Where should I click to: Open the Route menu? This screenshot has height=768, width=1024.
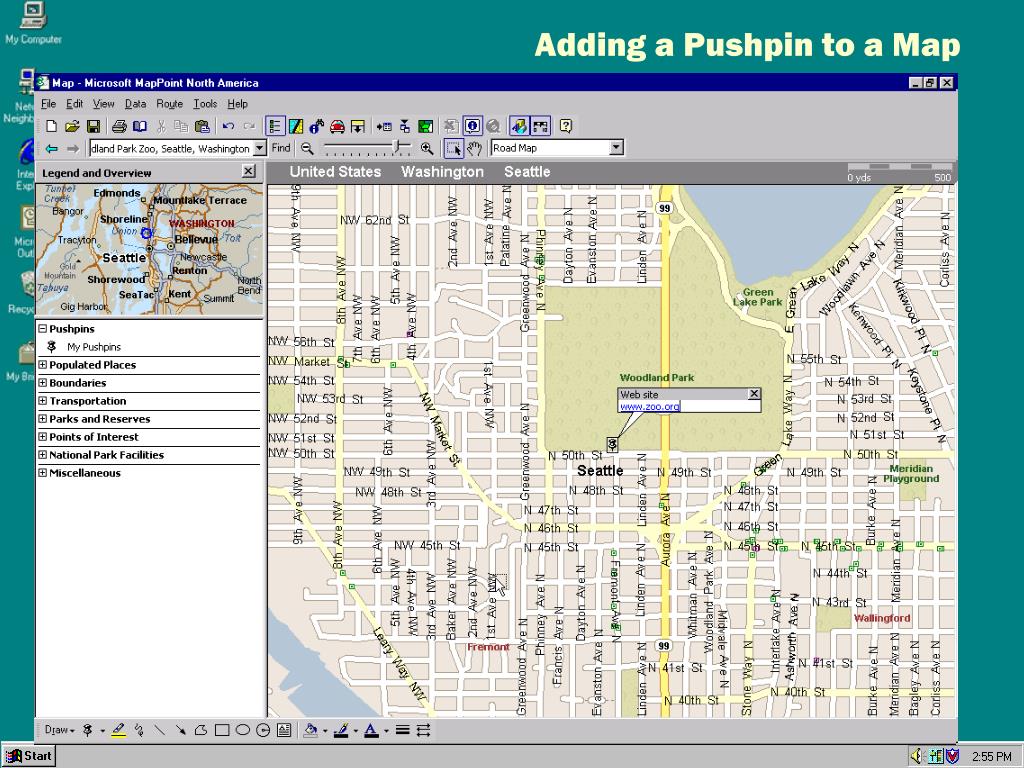click(x=169, y=104)
